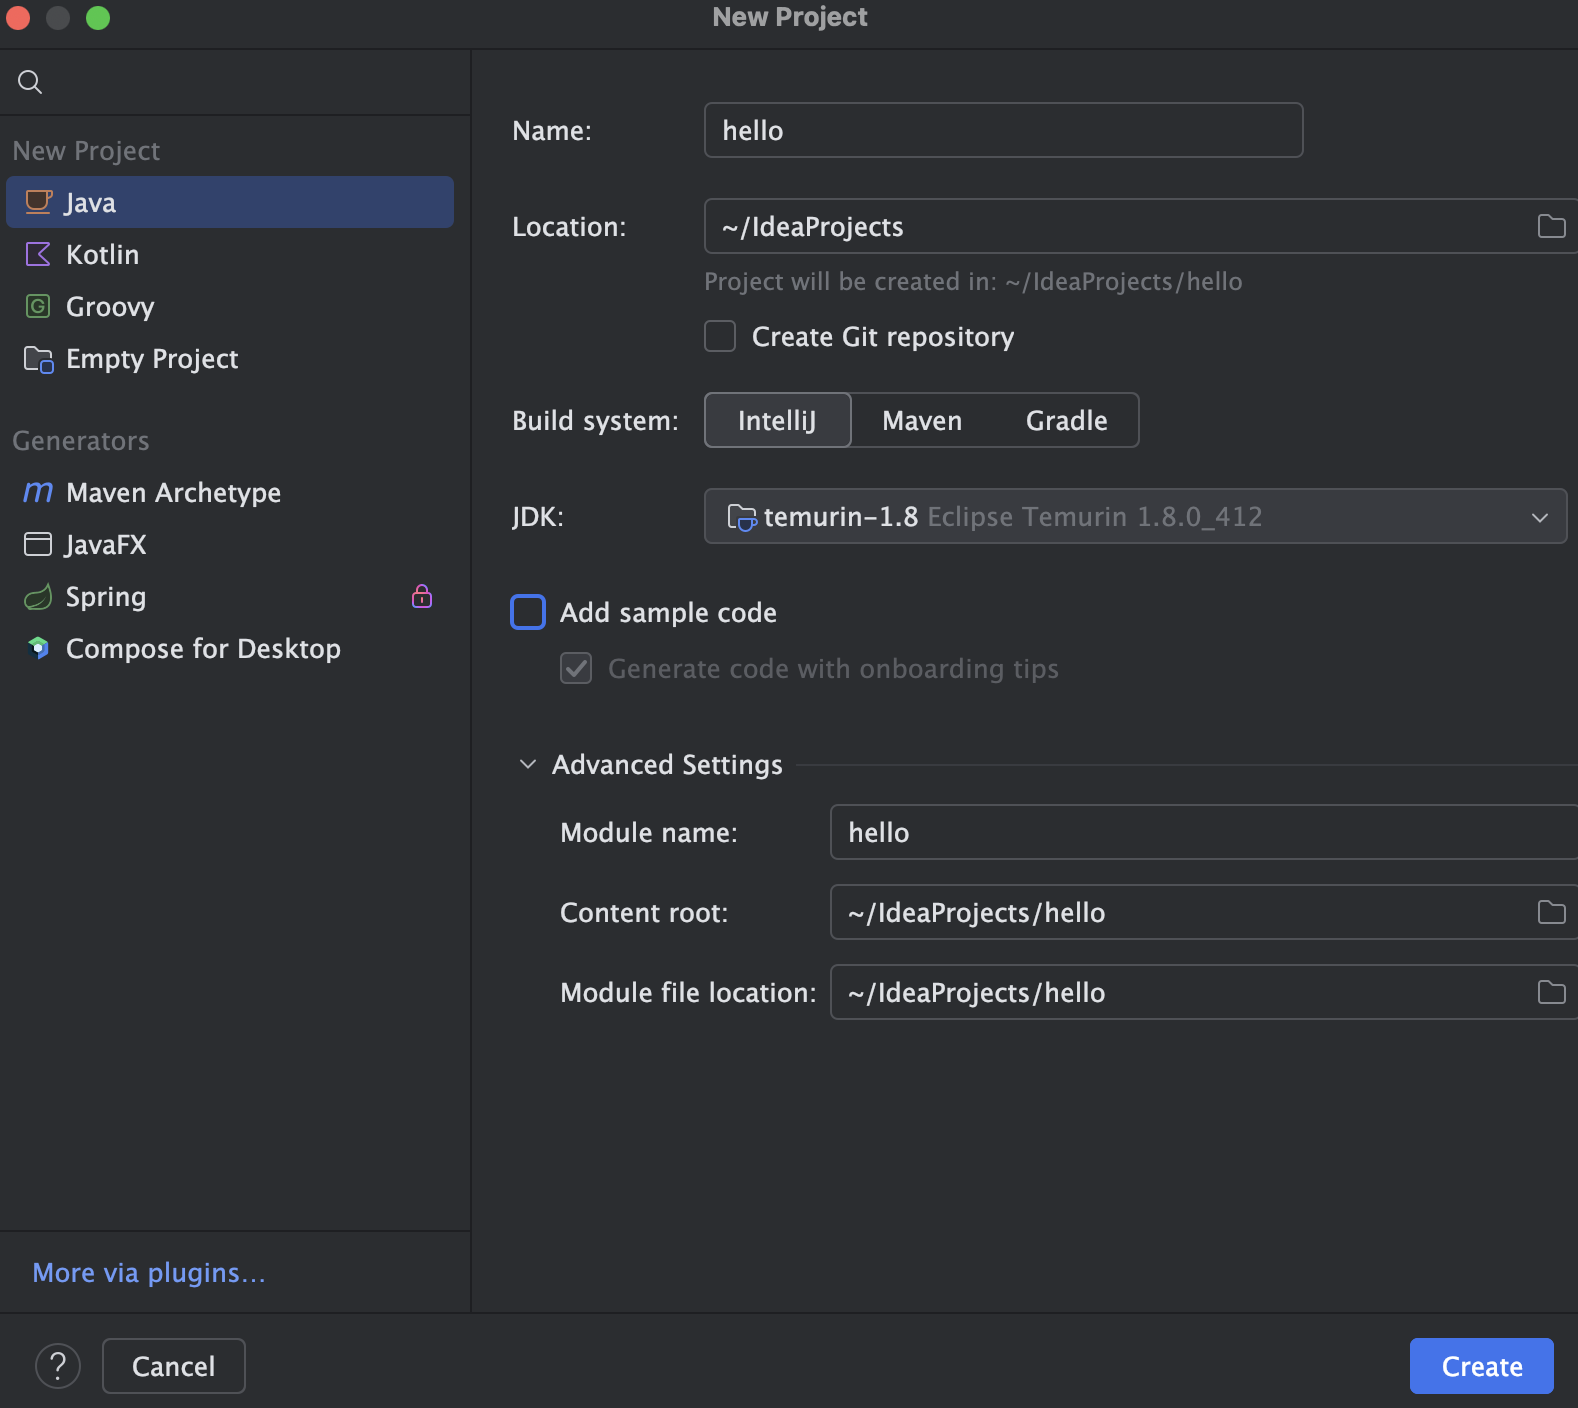Screen dimensions: 1578x1408
Task: Browse folder for Module file location
Action: [x=1551, y=992]
